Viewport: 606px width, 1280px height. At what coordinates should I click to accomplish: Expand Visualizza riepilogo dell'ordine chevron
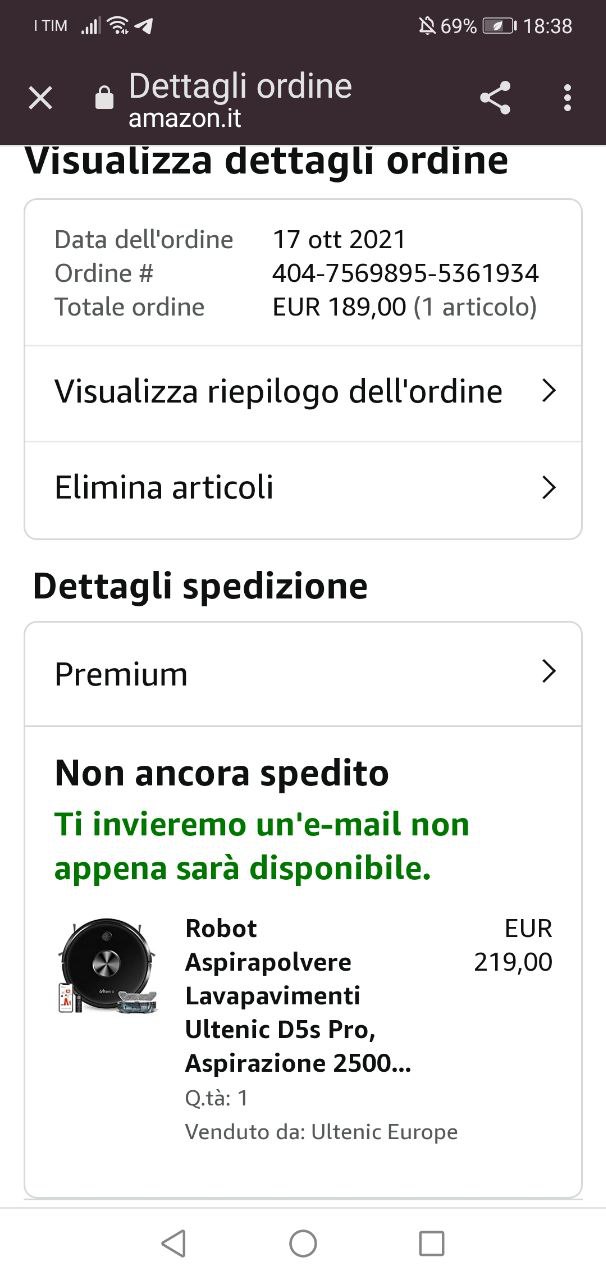[x=548, y=391]
